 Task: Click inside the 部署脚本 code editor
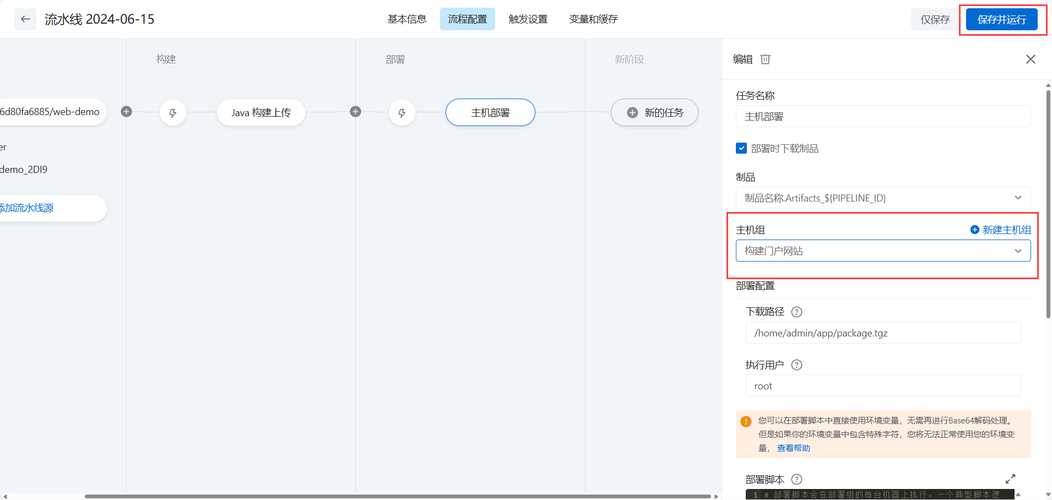pyautogui.click(x=880, y=495)
